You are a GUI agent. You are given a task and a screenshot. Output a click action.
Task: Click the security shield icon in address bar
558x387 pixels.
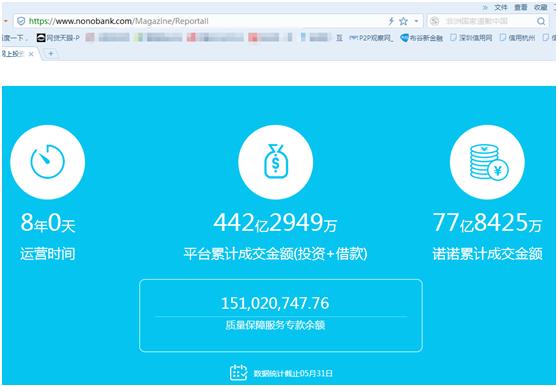coord(21,21)
